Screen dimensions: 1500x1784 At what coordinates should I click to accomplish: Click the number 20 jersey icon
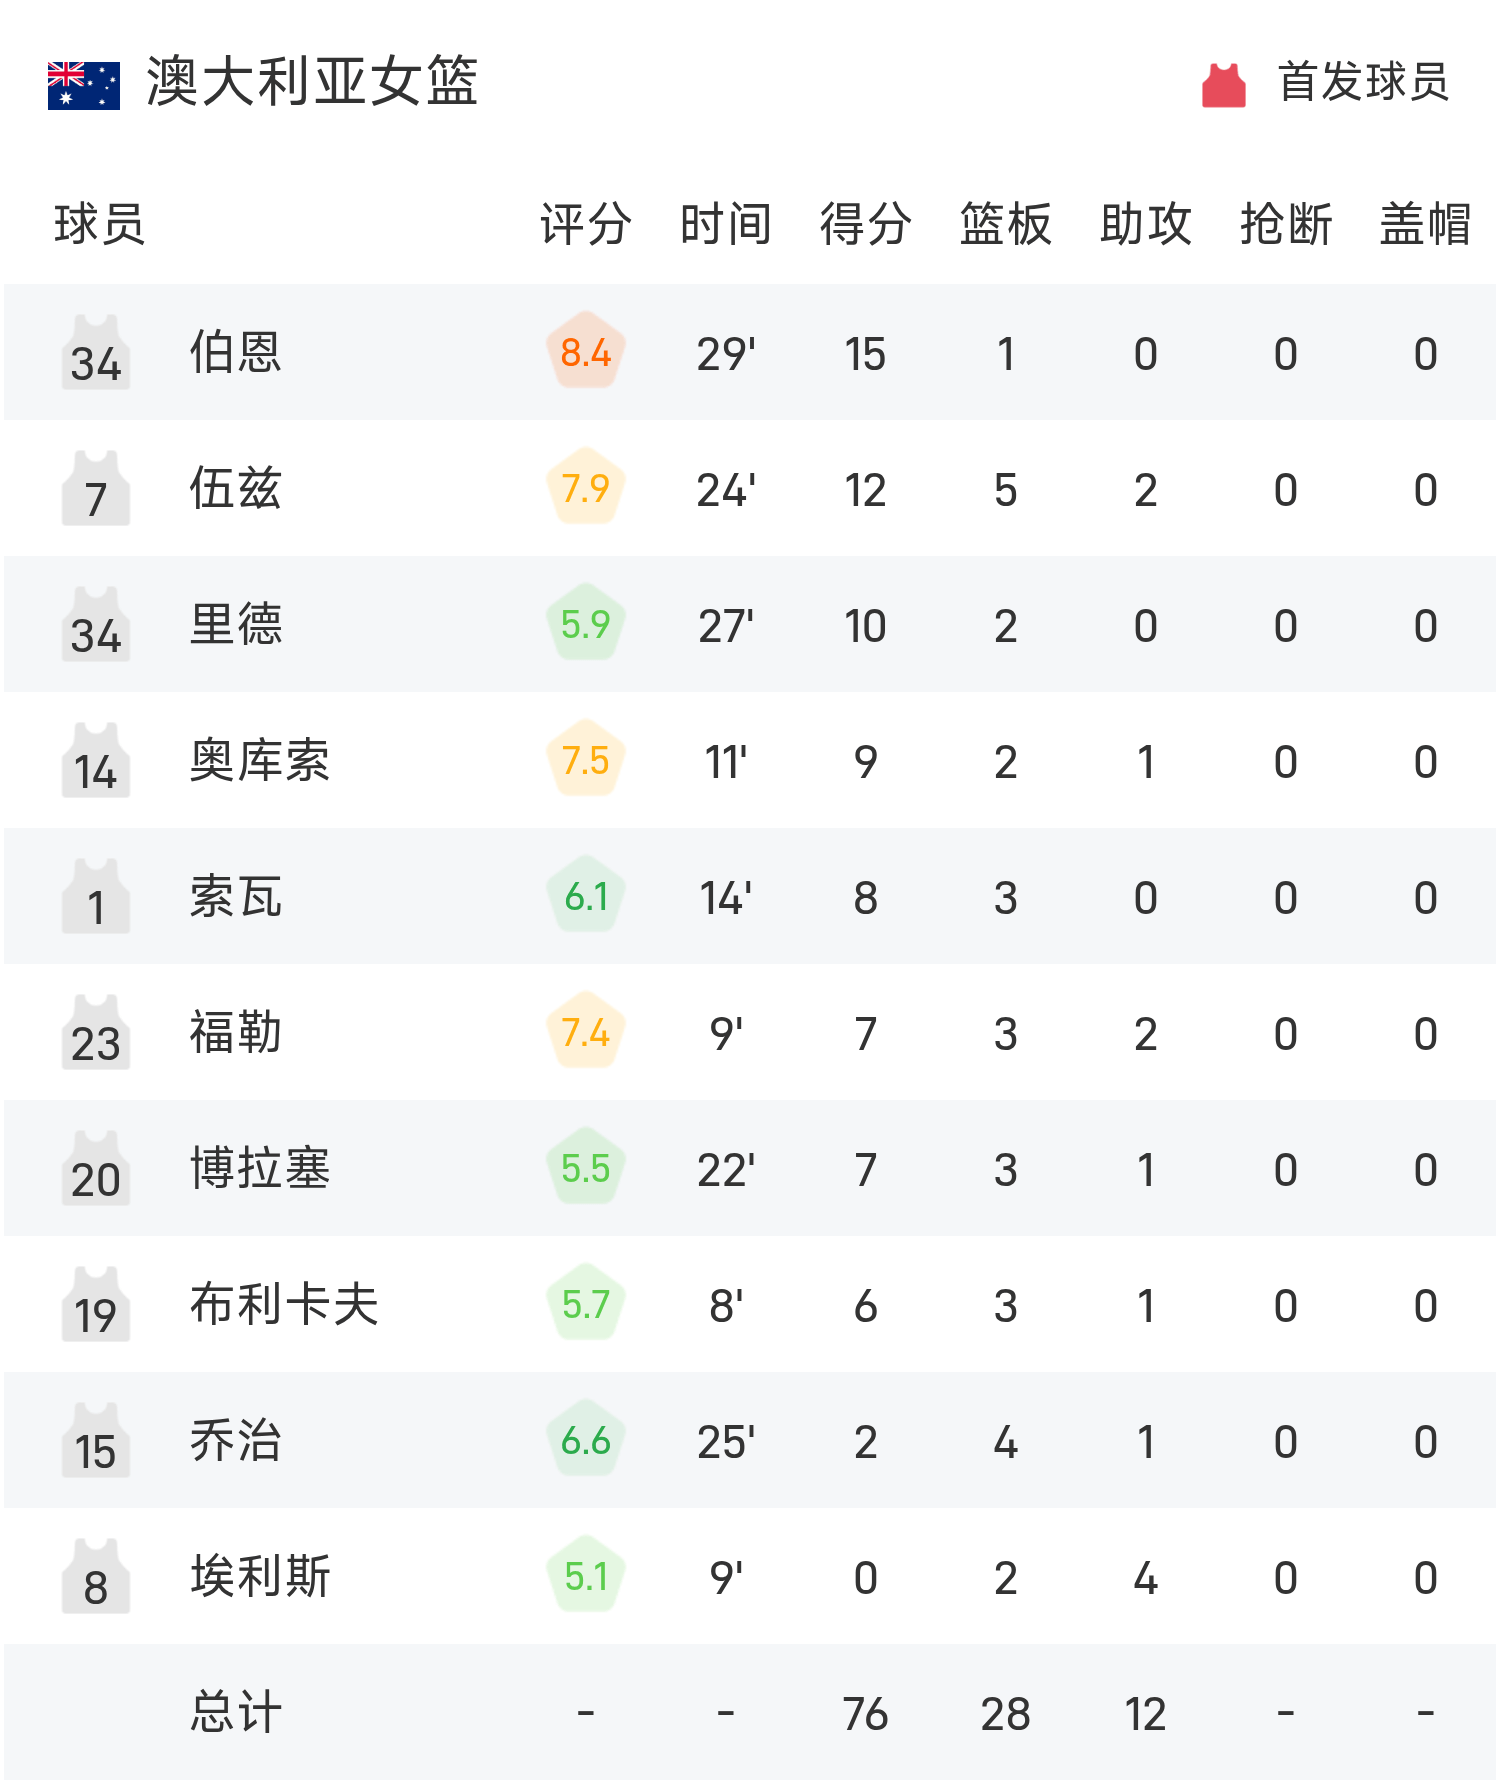coord(96,1168)
